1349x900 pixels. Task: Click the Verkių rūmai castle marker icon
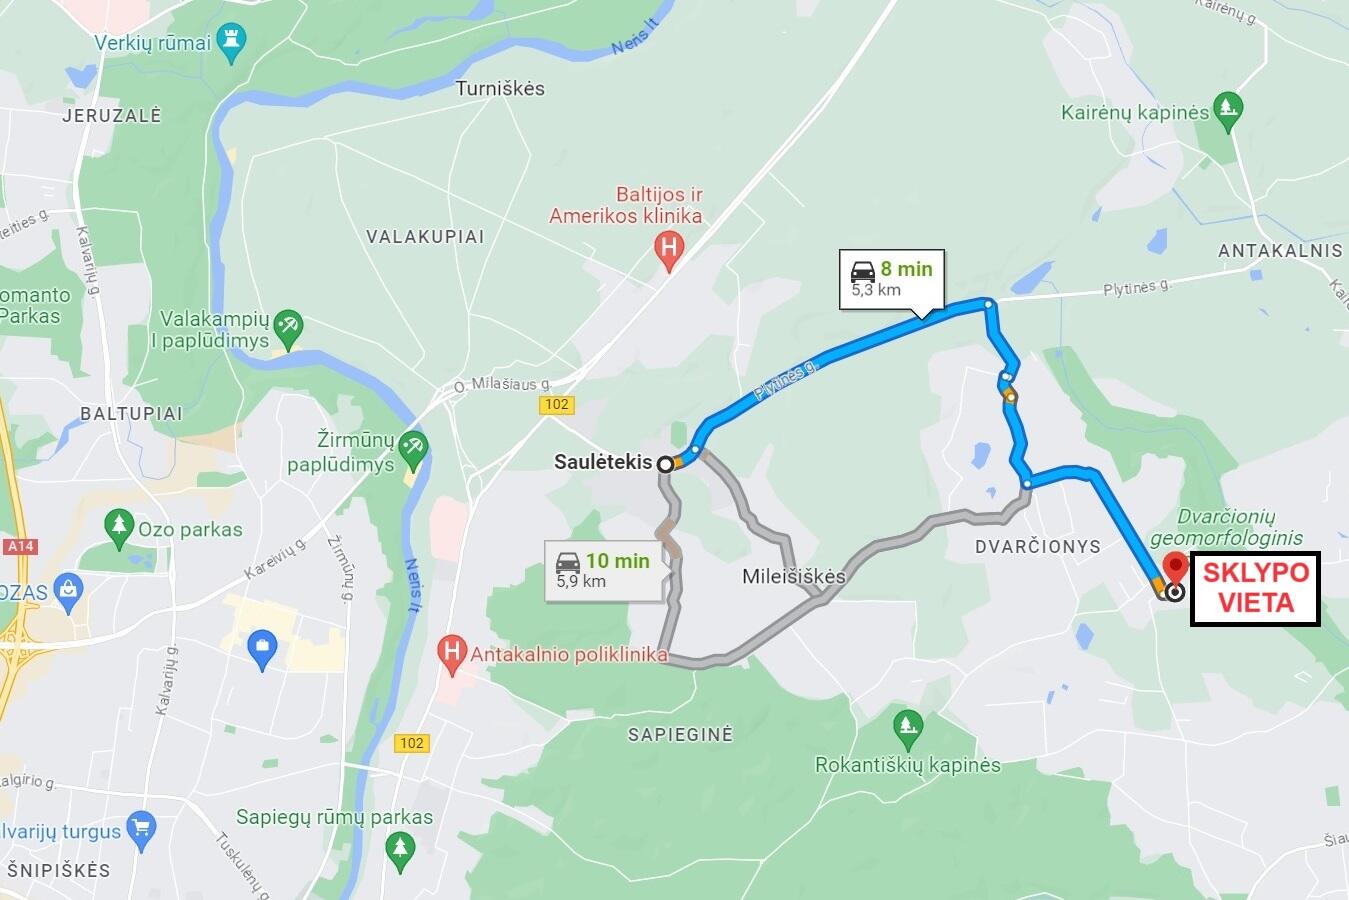click(x=232, y=44)
